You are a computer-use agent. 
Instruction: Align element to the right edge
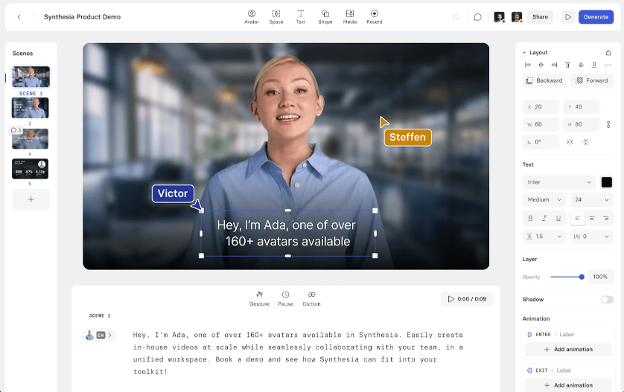coord(554,65)
